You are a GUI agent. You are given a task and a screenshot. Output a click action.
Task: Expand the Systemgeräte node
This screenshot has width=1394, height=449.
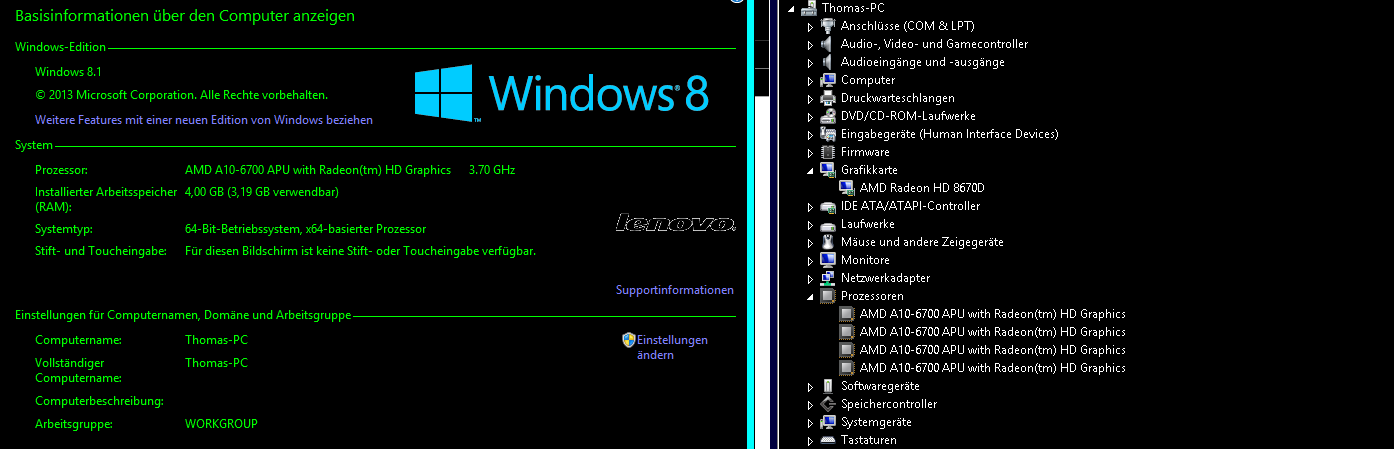click(x=811, y=422)
